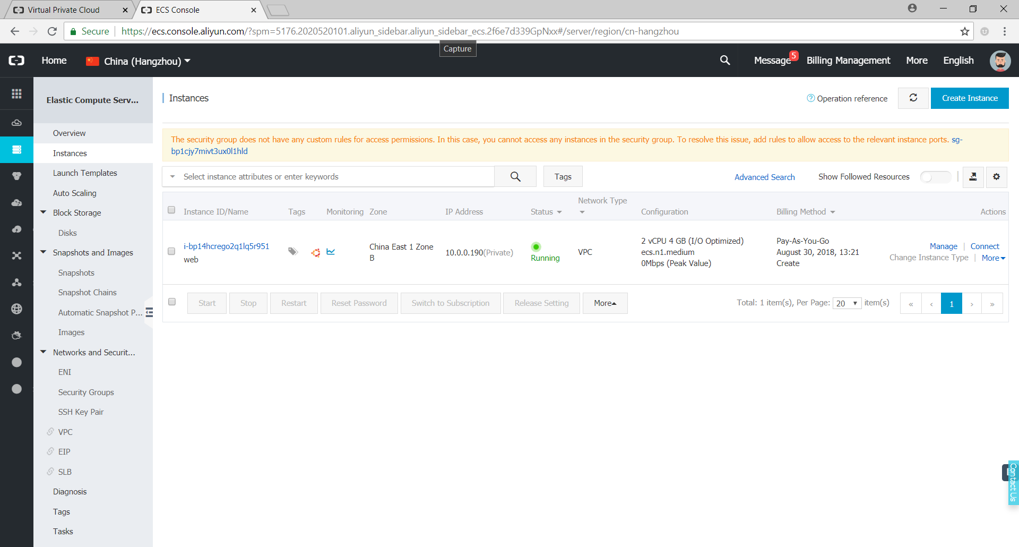Open Launch Templates in the sidebar
The width and height of the screenshot is (1019, 547).
(x=84, y=173)
